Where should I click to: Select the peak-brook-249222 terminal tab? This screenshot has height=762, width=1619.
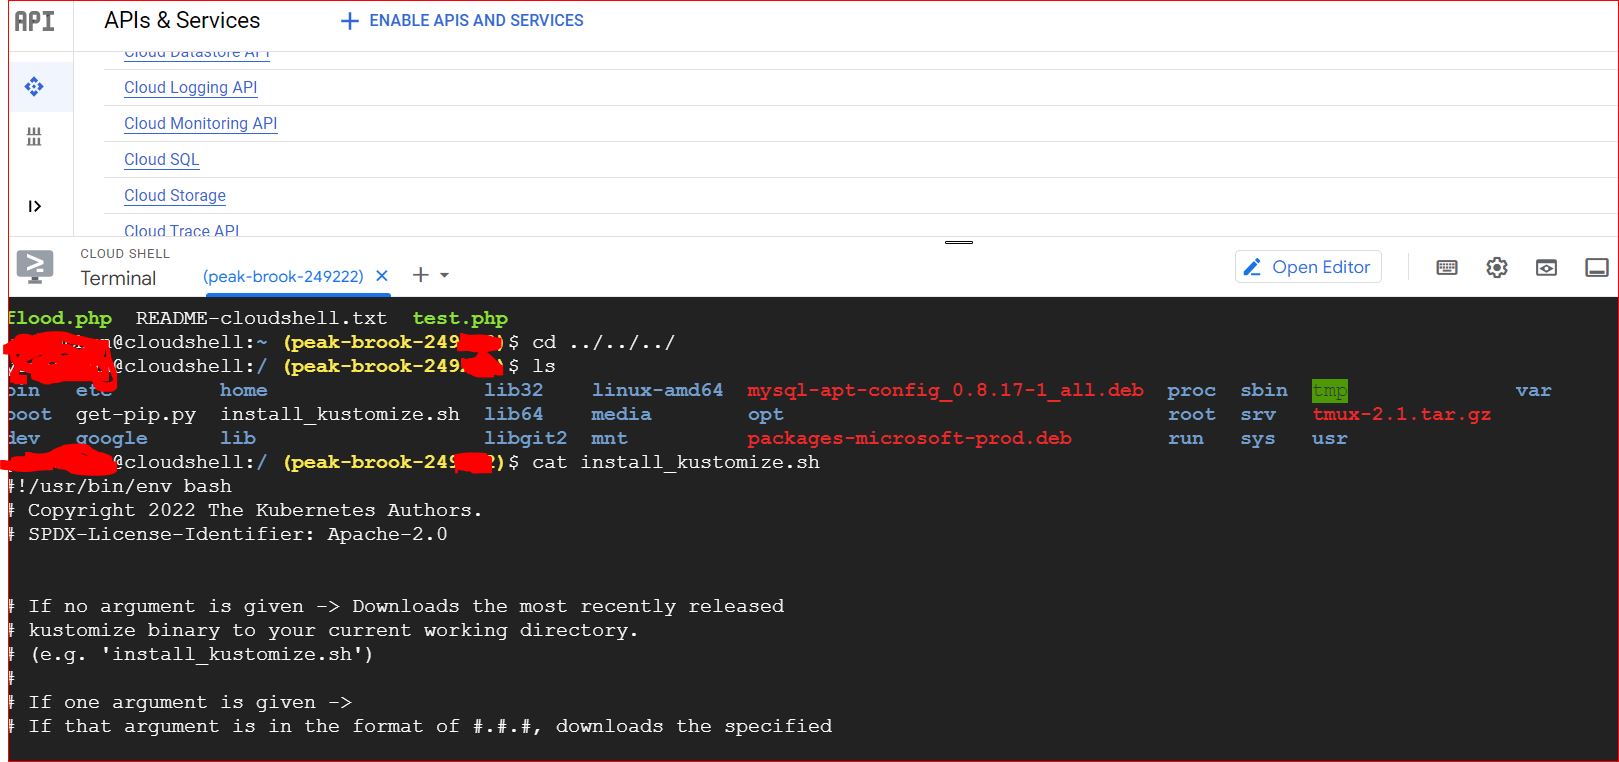click(283, 276)
